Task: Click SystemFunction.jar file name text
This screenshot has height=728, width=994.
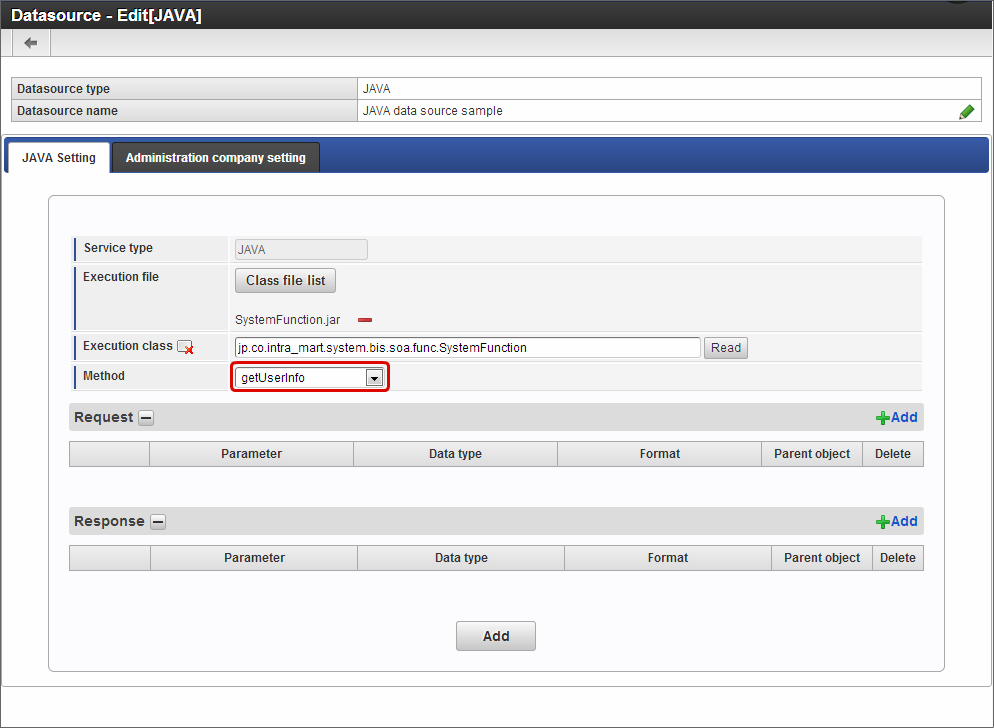Action: coord(288,320)
